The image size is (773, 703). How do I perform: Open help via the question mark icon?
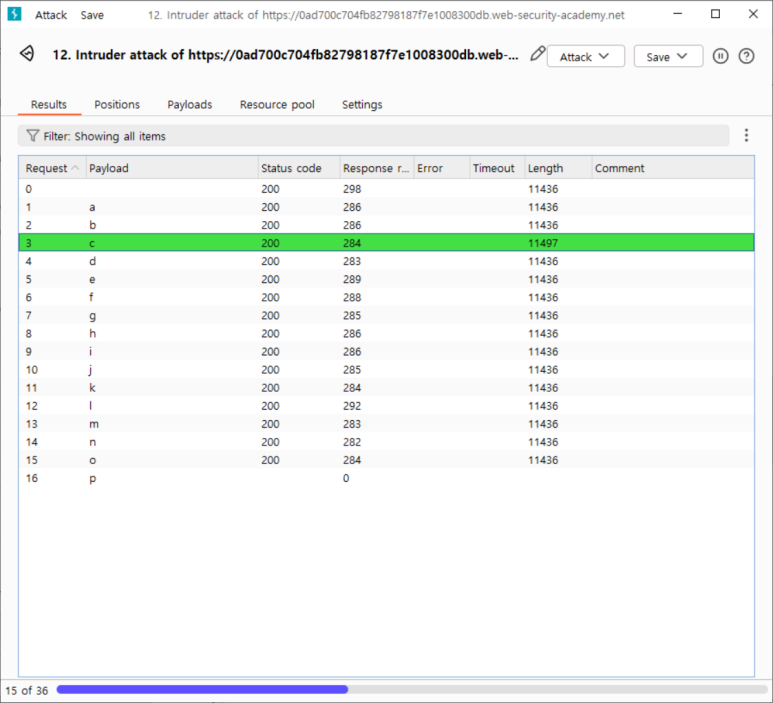[746, 56]
